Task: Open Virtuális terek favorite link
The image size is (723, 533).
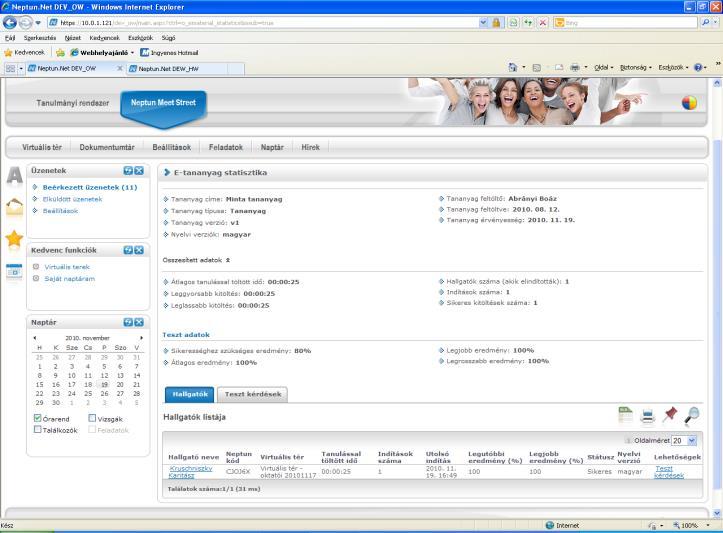Action: point(67,267)
